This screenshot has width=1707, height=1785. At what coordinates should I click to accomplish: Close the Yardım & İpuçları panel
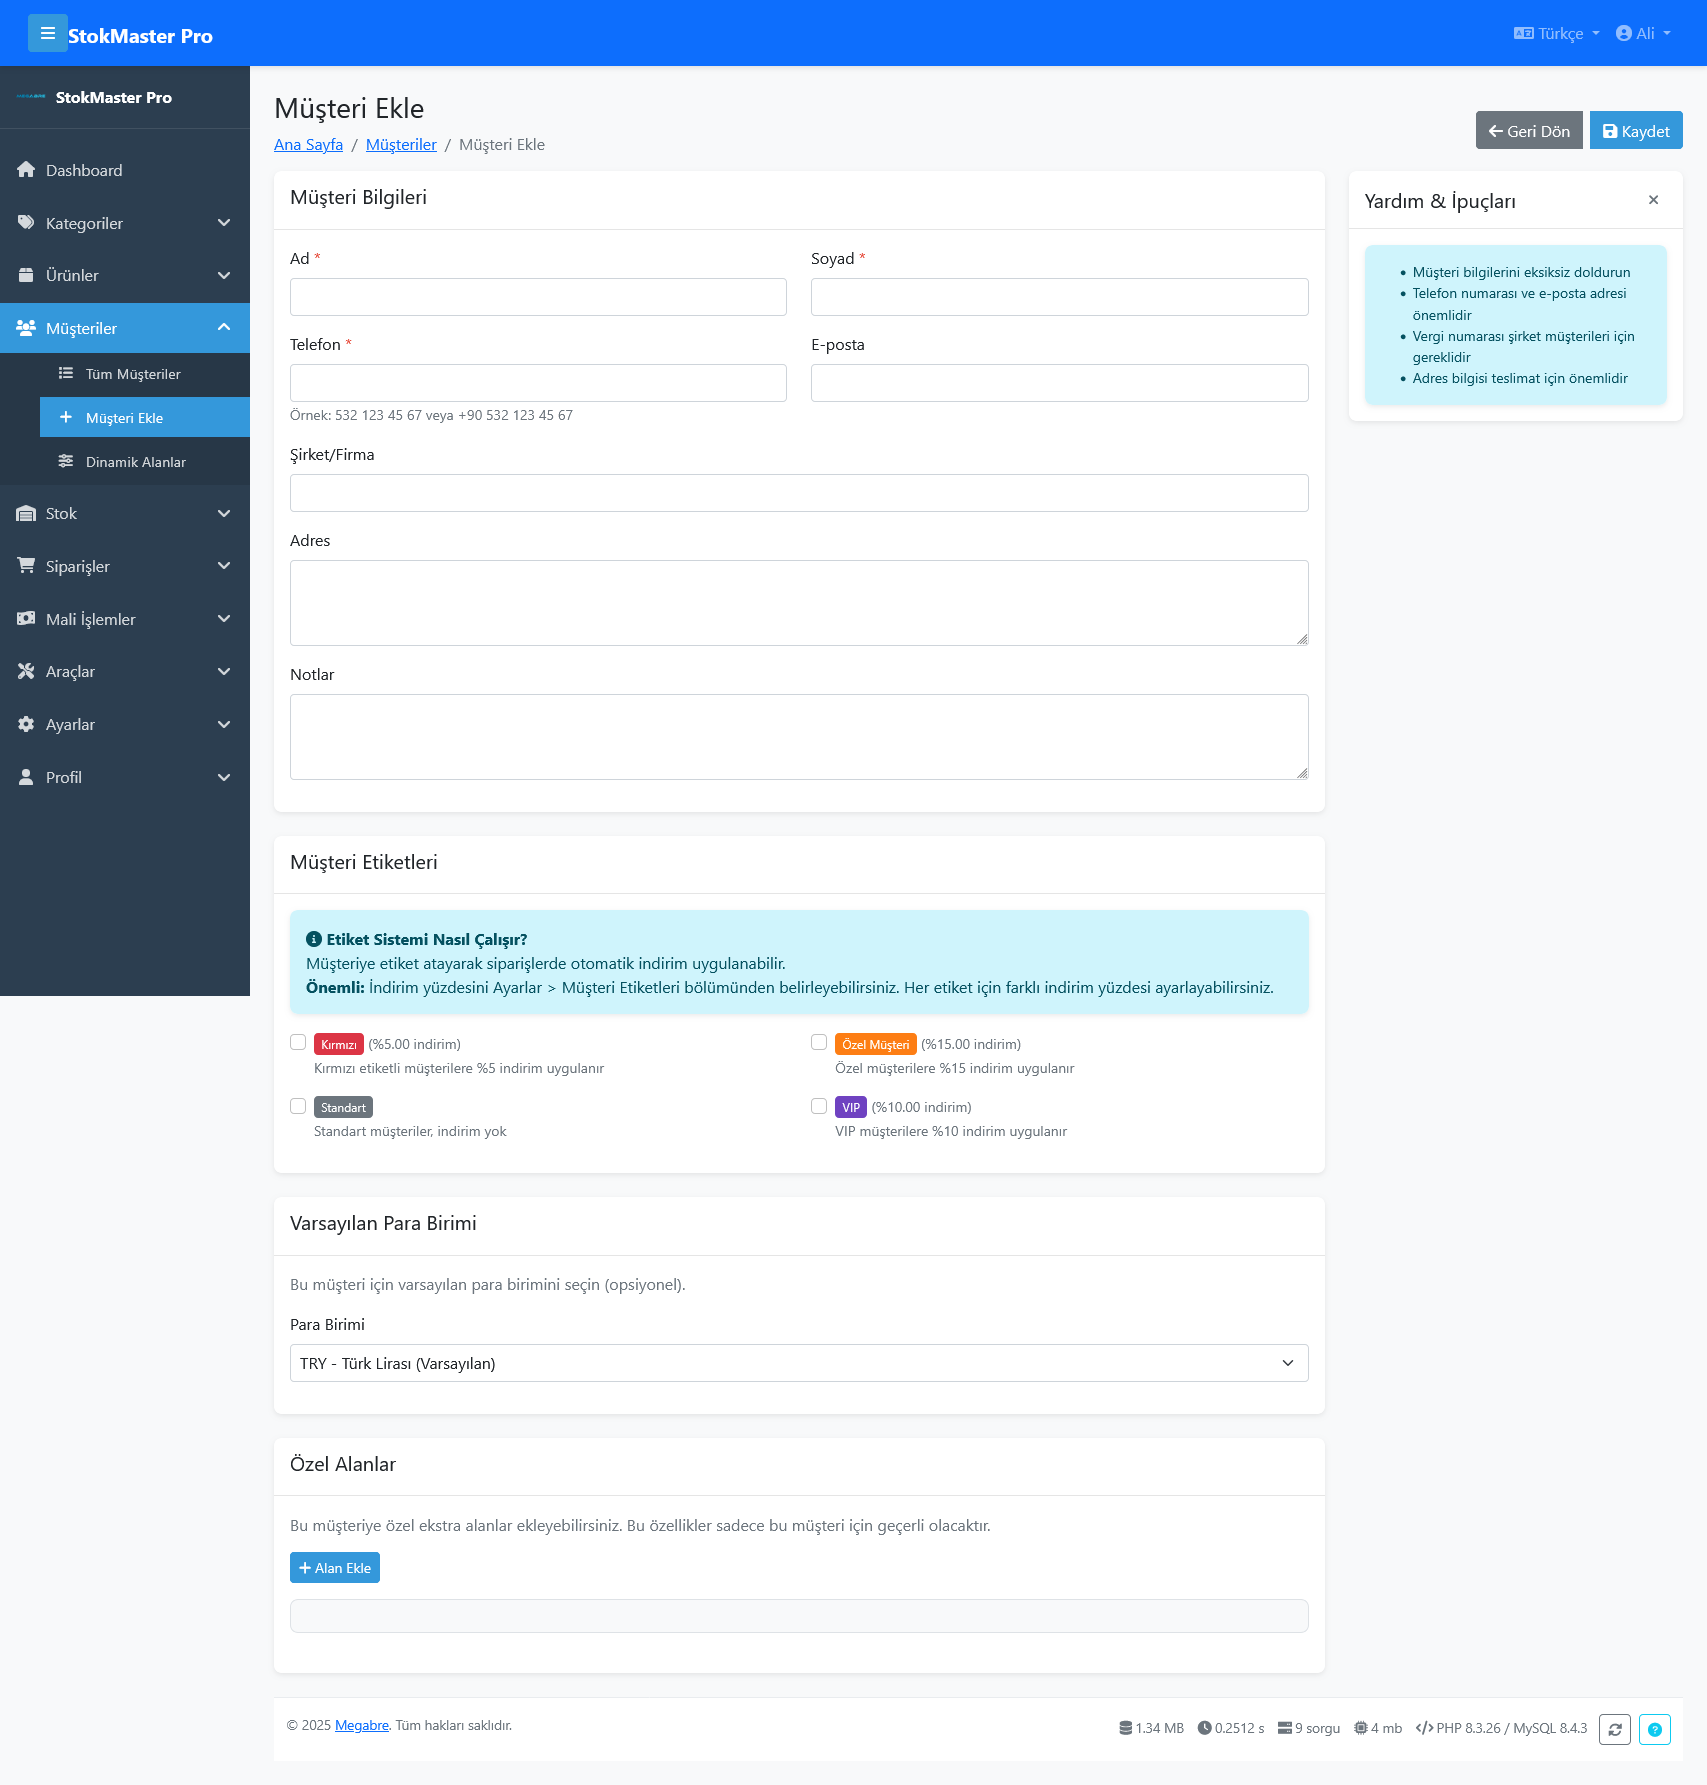pos(1652,200)
